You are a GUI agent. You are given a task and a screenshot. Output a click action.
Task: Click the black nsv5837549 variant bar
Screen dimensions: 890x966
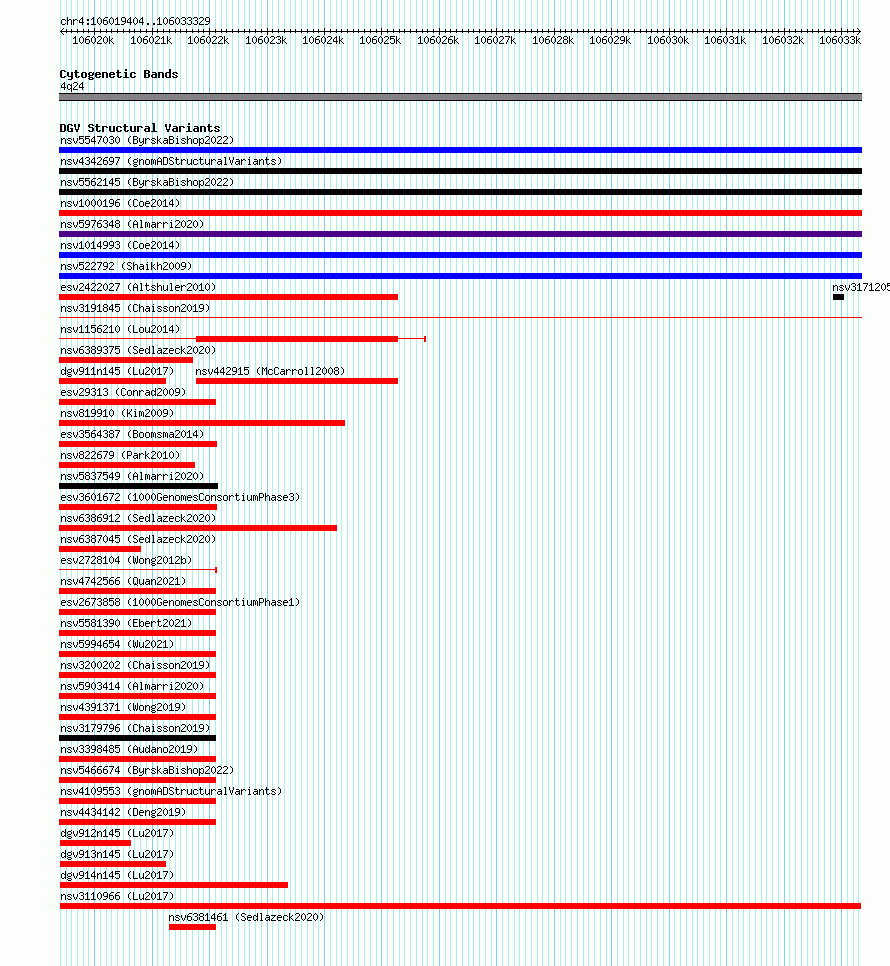coord(139,486)
